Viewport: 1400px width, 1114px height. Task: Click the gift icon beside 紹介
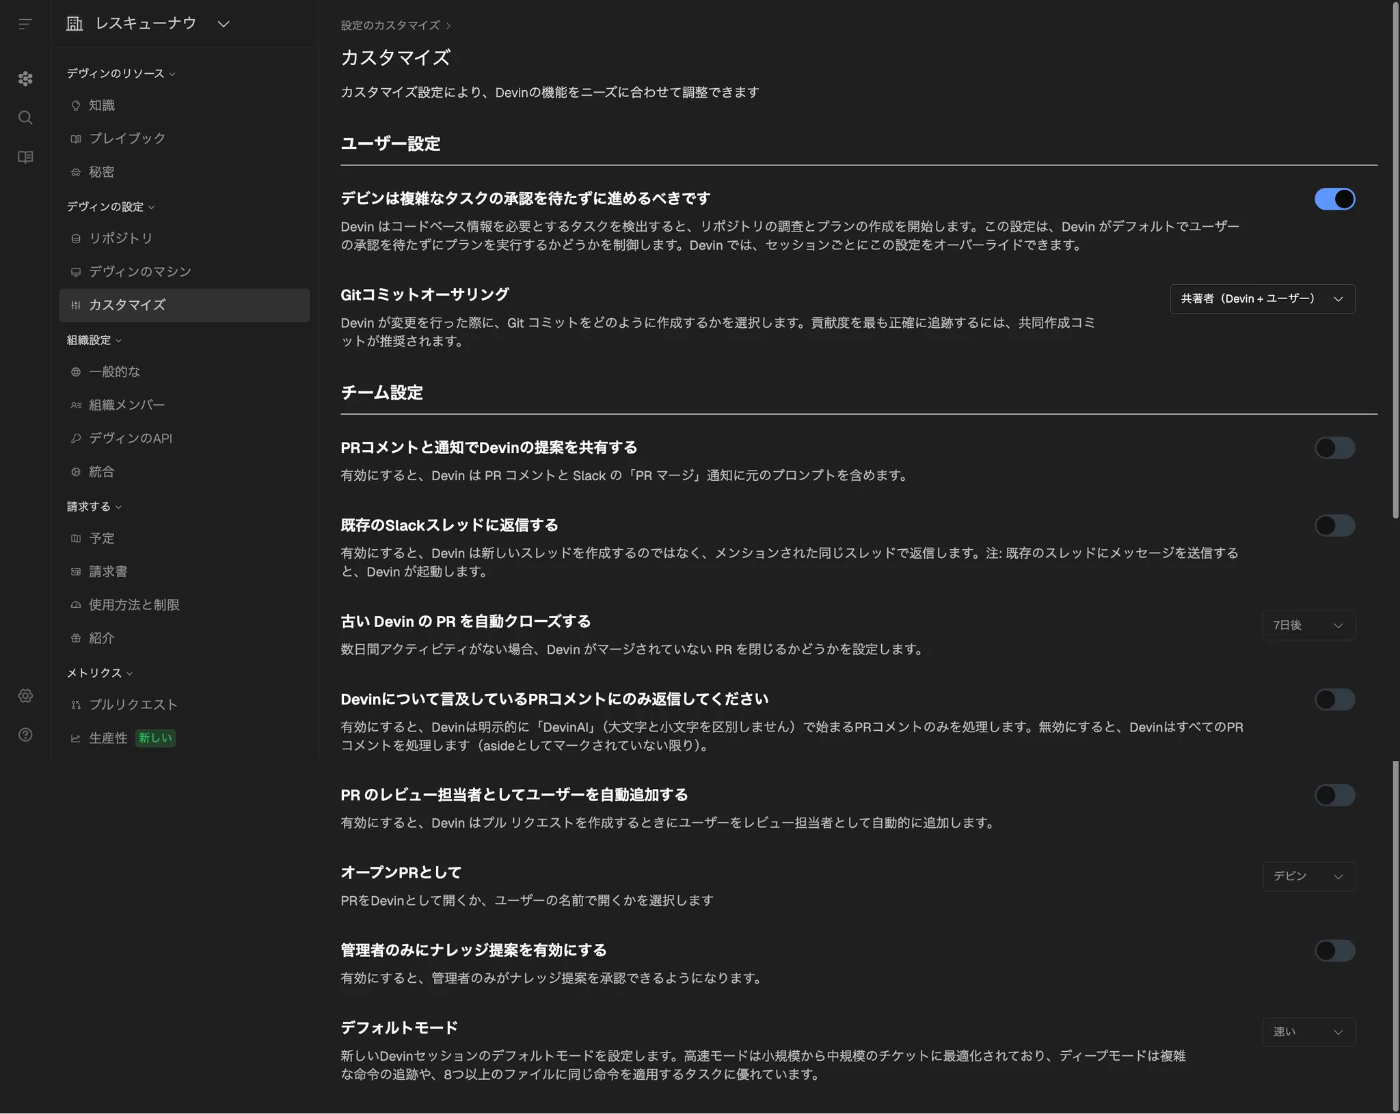(x=76, y=638)
